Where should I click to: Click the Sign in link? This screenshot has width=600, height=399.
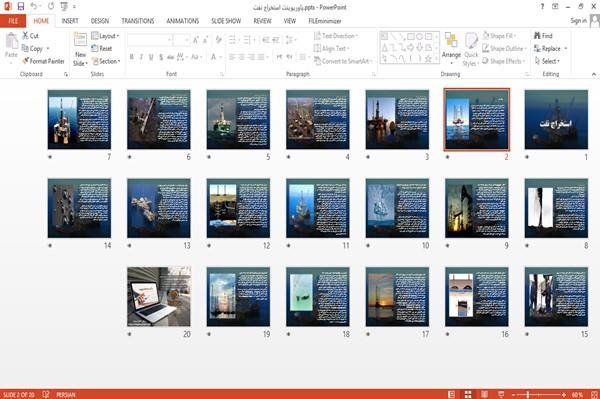click(578, 21)
